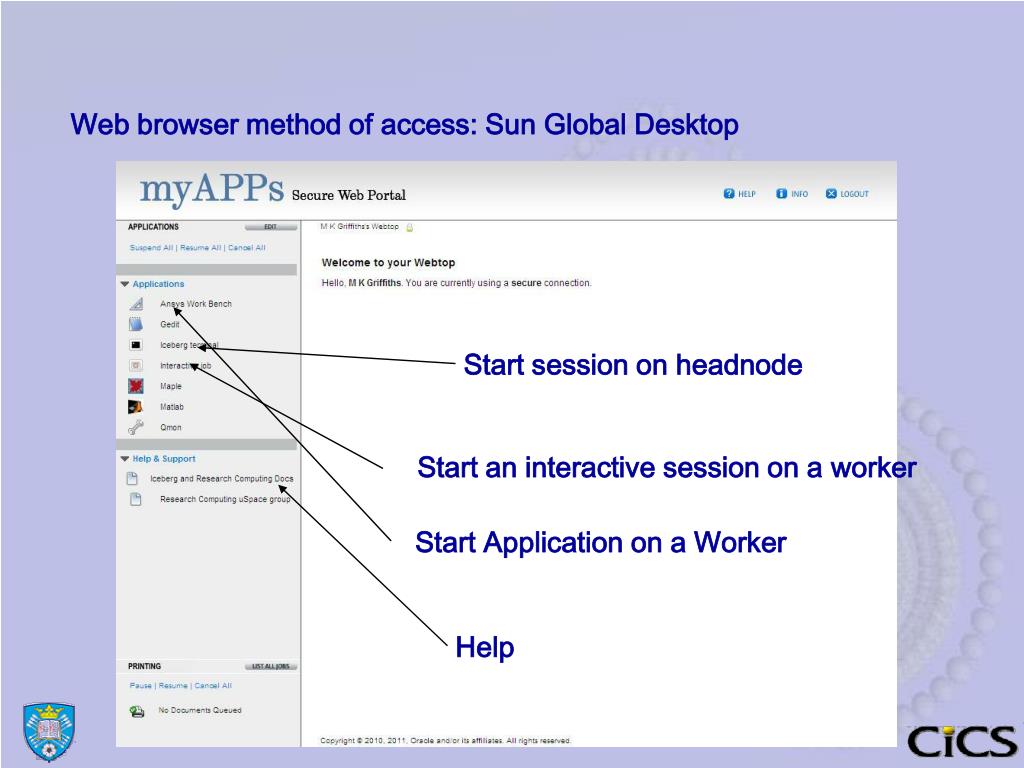Click the APPLICATIONS panel heading text
This screenshot has height=768, width=1024.
pos(153,227)
